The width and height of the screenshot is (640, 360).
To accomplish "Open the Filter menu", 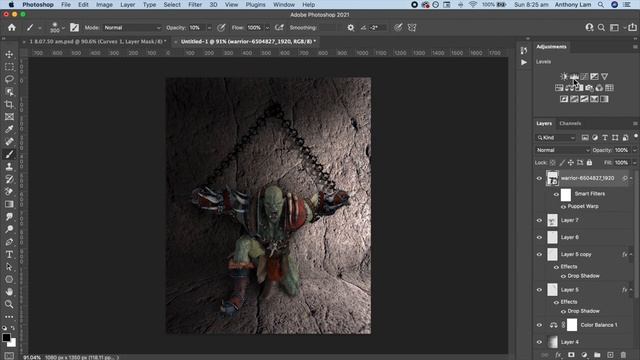I will pyautogui.click(x=195, y=4).
